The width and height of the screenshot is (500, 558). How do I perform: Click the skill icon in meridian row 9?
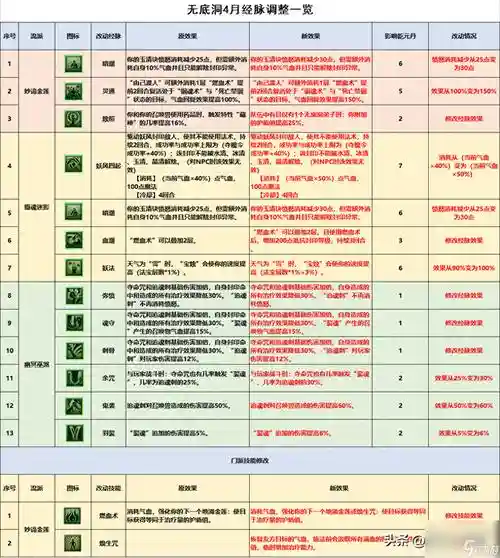pyautogui.click(x=74, y=323)
